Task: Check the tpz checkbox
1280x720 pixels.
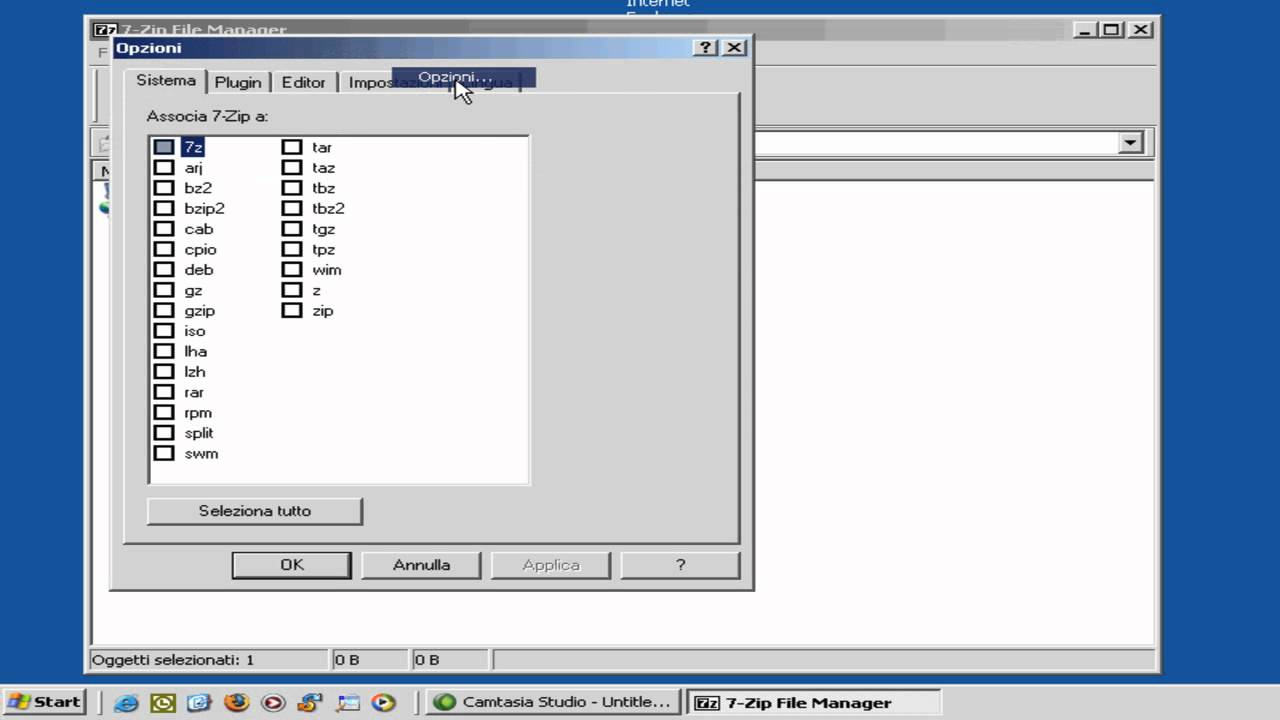Action: coord(292,249)
